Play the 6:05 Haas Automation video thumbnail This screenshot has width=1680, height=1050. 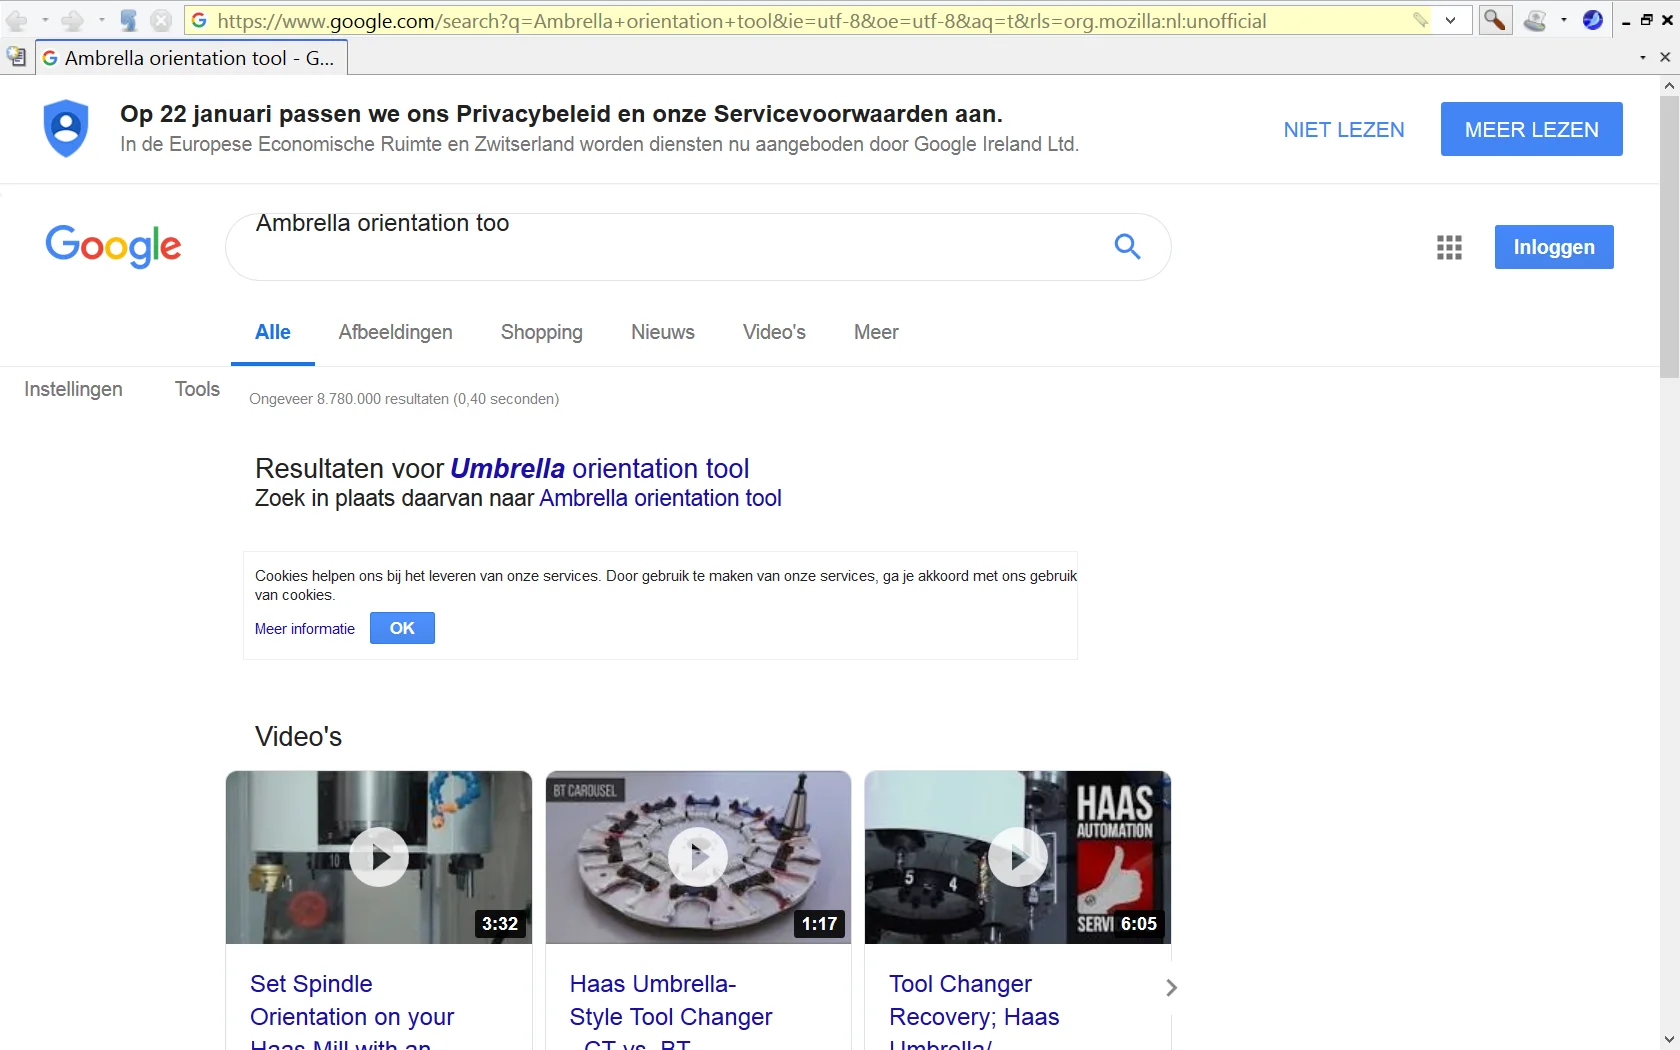[x=1018, y=857]
